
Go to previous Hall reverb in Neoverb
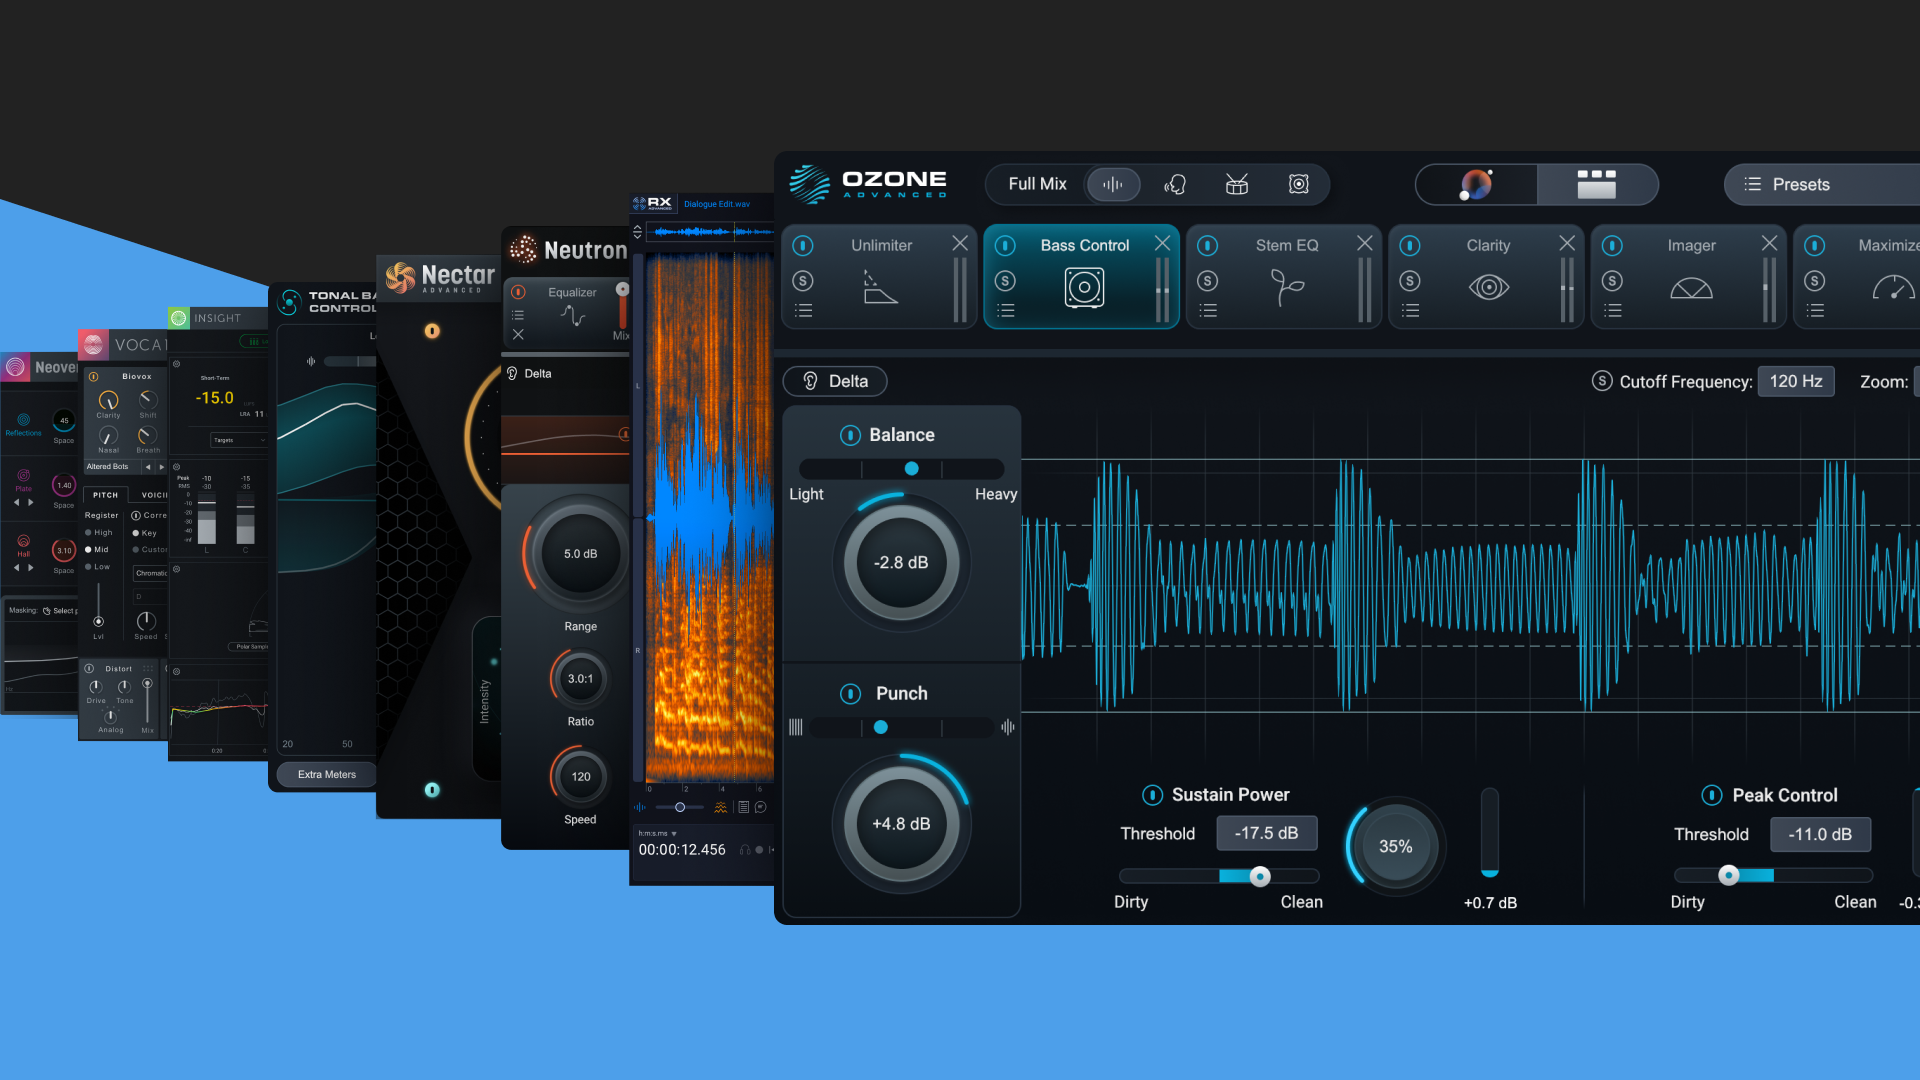coord(17,567)
